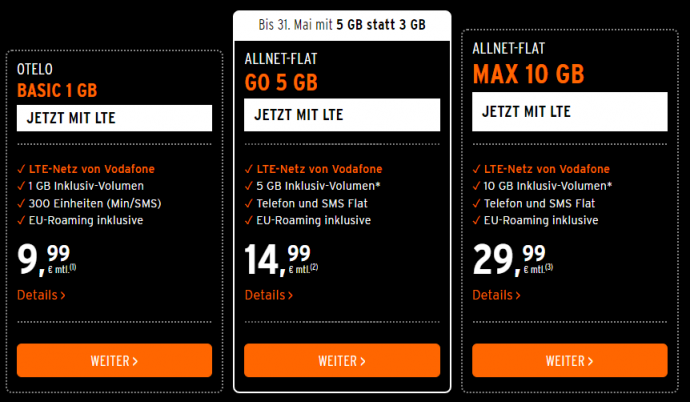Screen dimensions: 690x402
Task: Click footnote (1) next to 9,99 price
Action: [x=73, y=267]
